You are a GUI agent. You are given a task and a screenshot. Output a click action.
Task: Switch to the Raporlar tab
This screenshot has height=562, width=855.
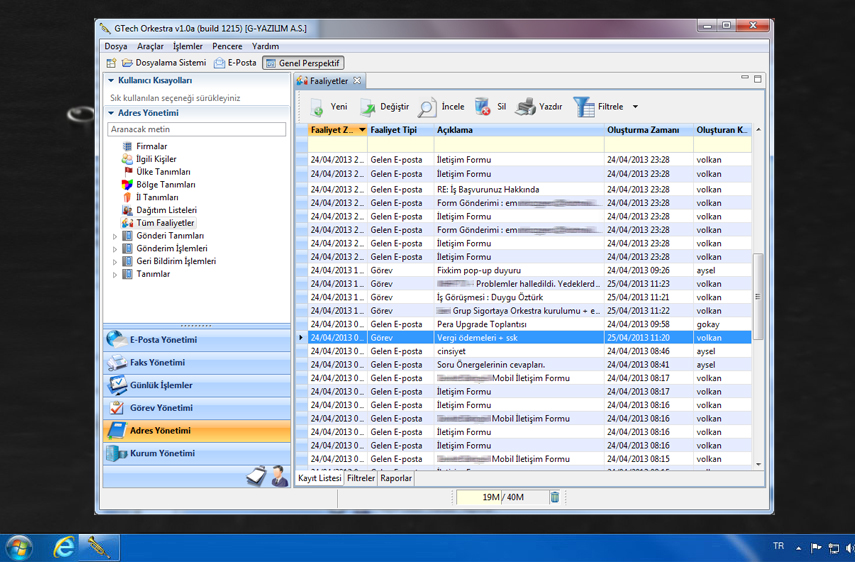396,479
